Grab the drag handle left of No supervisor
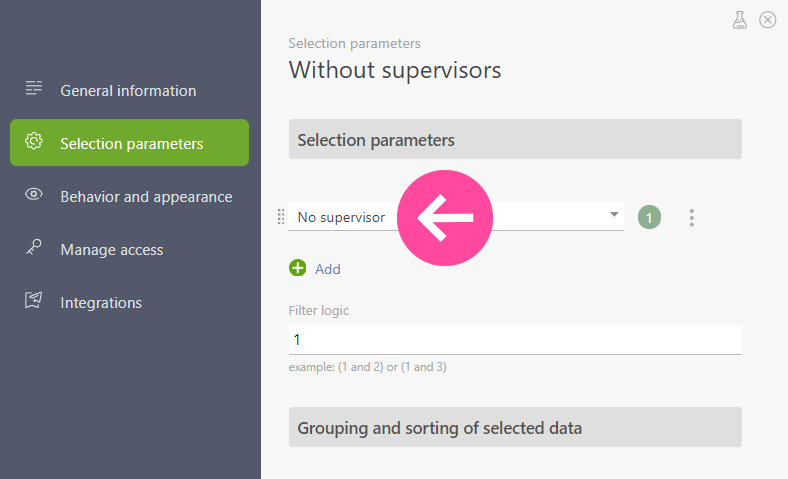 tap(281, 217)
